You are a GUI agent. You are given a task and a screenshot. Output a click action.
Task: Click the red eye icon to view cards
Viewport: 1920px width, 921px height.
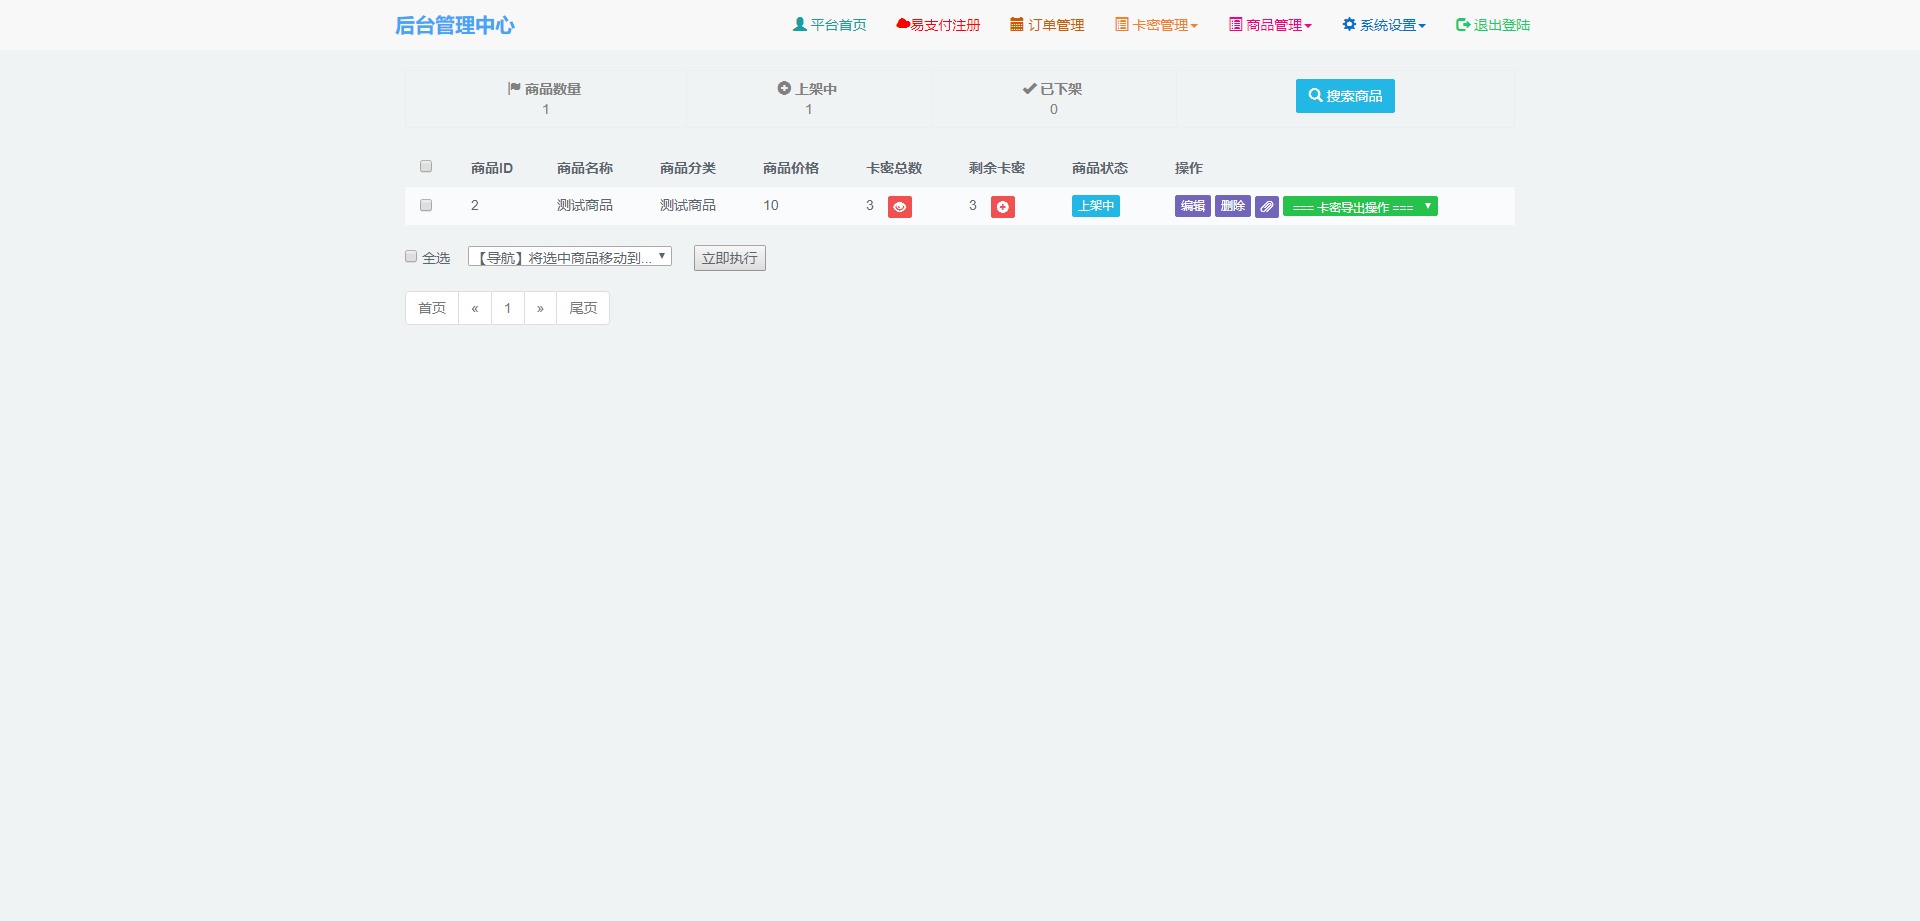coord(899,207)
